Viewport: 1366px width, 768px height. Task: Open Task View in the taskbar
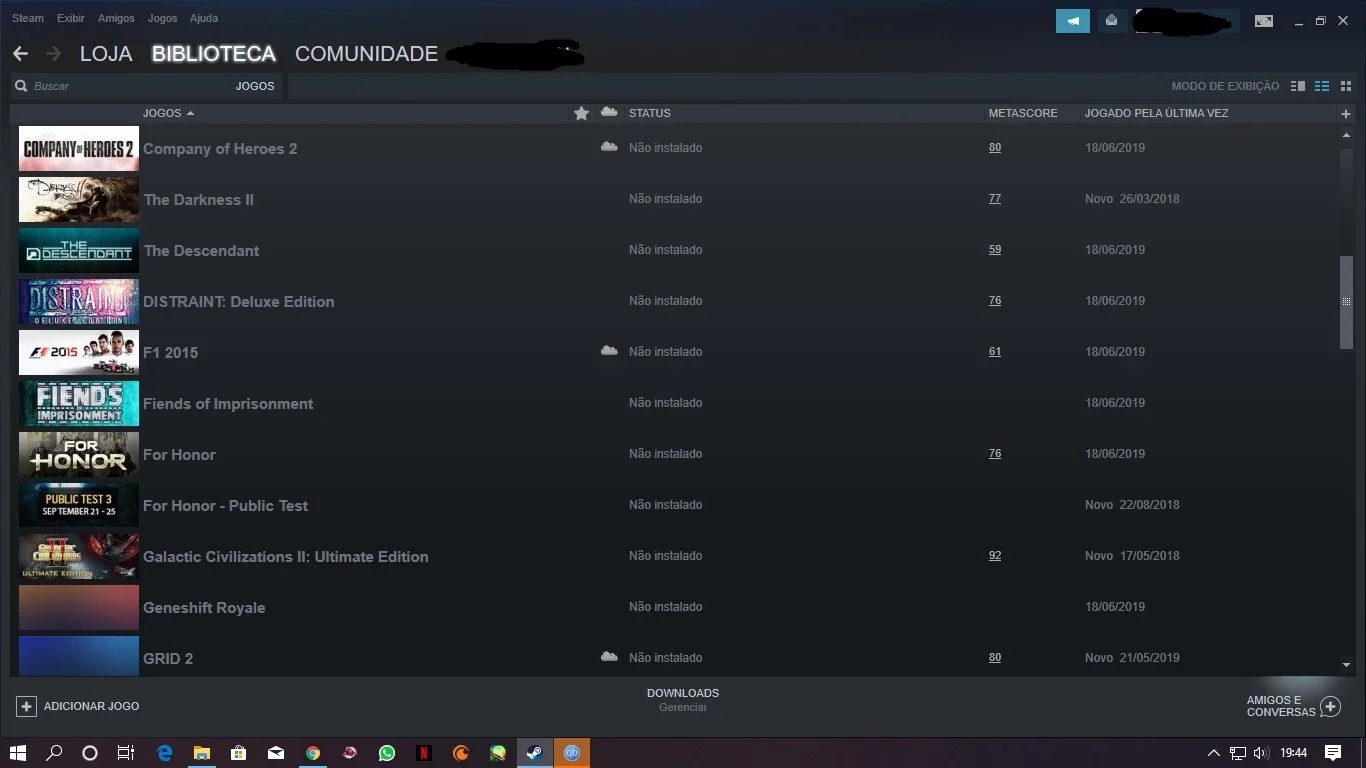[126, 753]
